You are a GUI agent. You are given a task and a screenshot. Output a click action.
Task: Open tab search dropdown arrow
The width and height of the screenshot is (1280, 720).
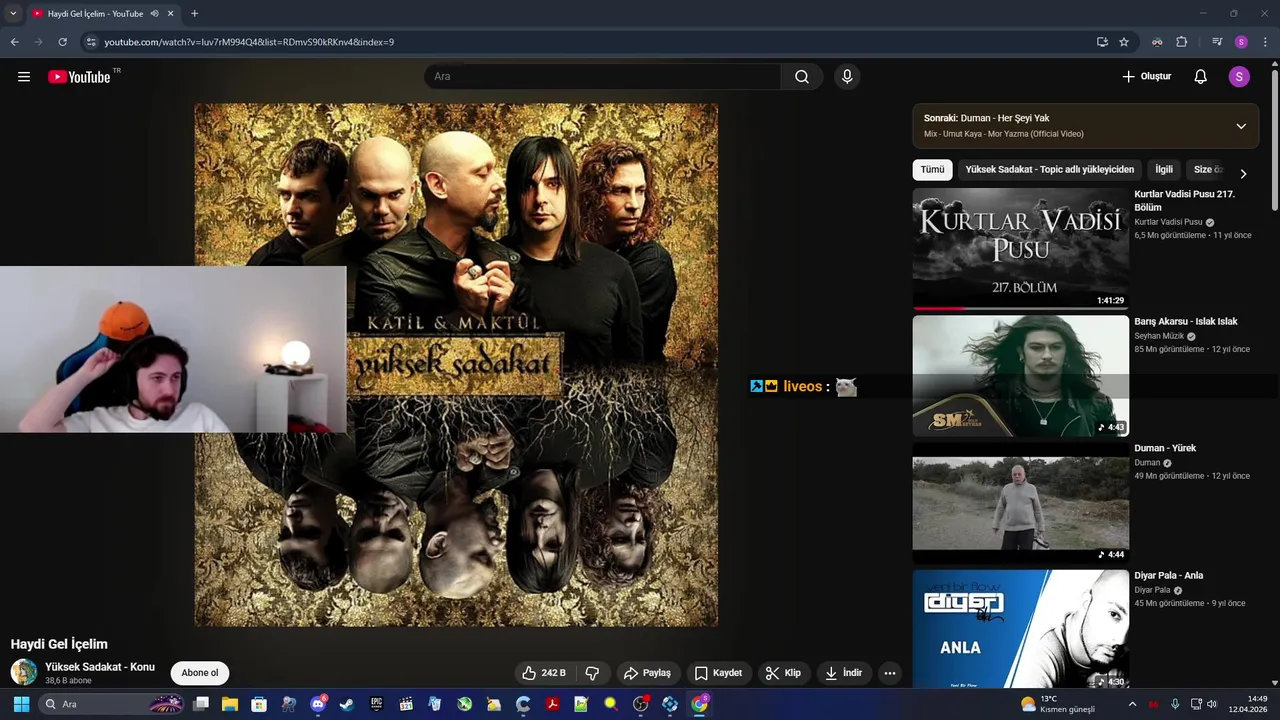point(13,14)
